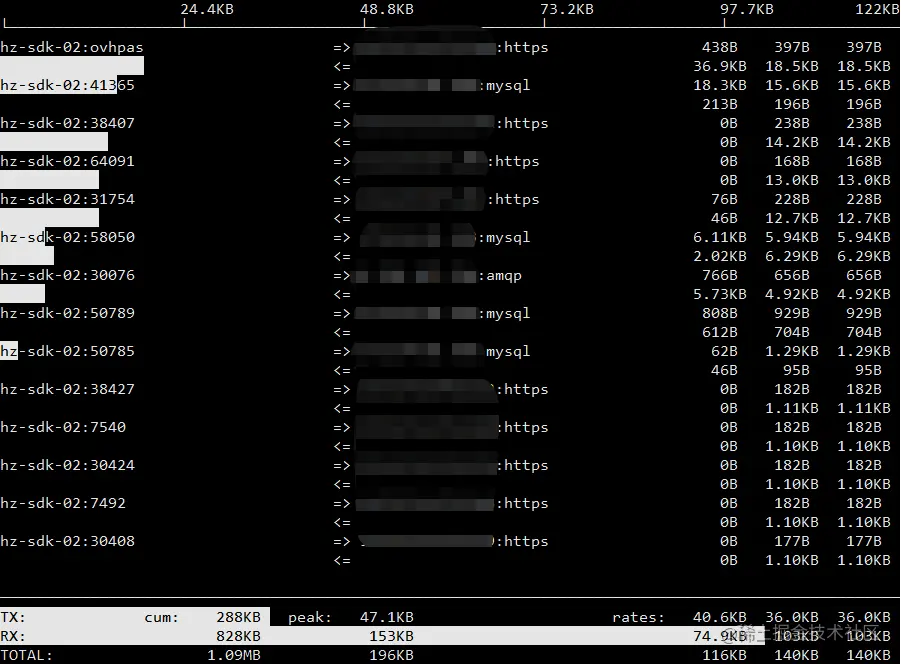Screen dimensions: 901x664
Task: Click the :amqp port label
Action: pyautogui.click(x=500, y=276)
